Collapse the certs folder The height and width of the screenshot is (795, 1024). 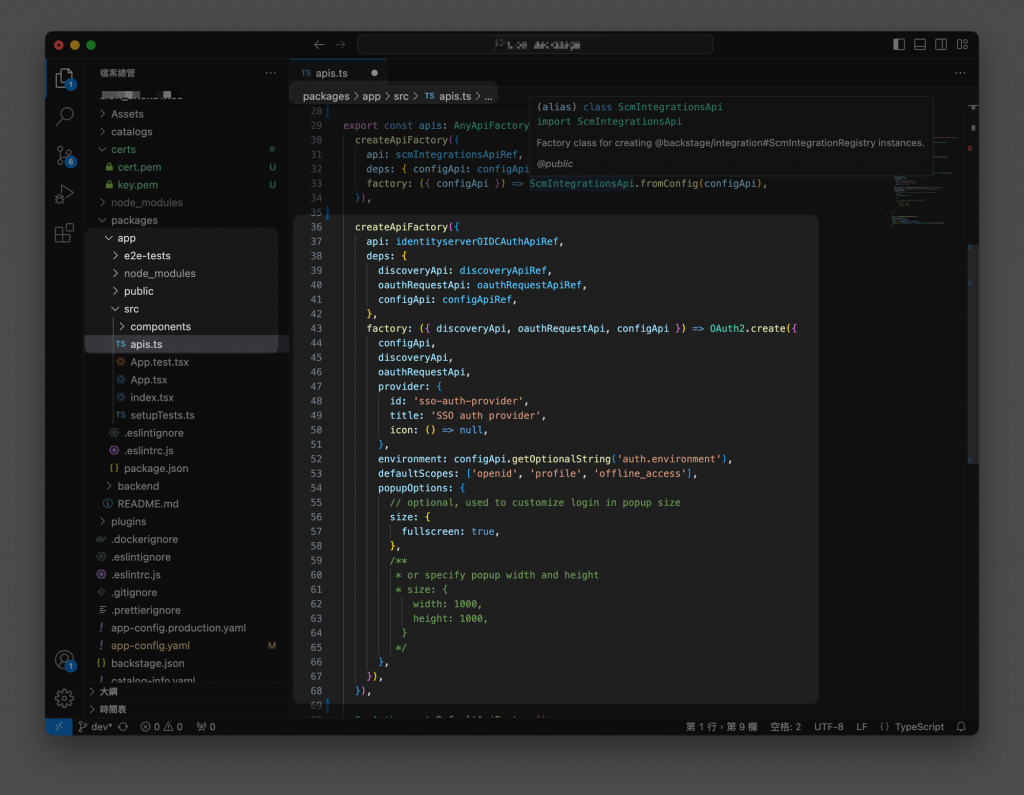(123, 149)
